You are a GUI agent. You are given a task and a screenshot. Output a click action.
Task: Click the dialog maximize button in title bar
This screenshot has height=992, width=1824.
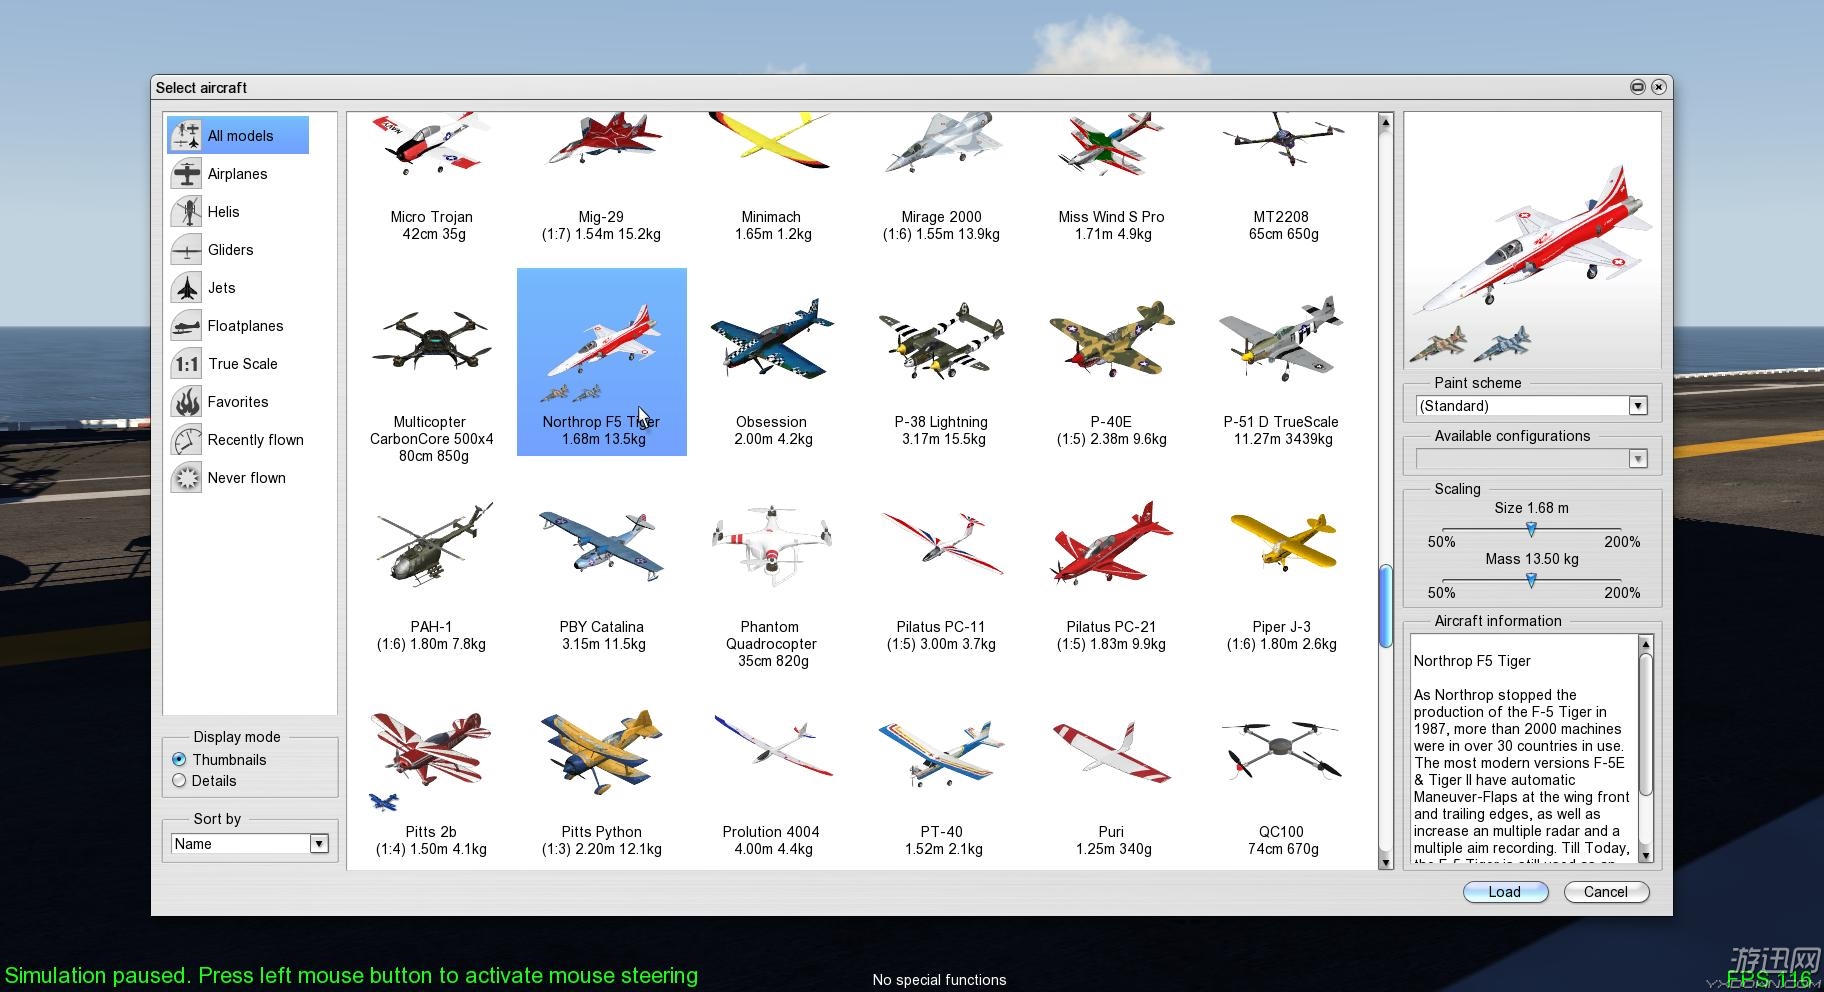pyautogui.click(x=1637, y=87)
